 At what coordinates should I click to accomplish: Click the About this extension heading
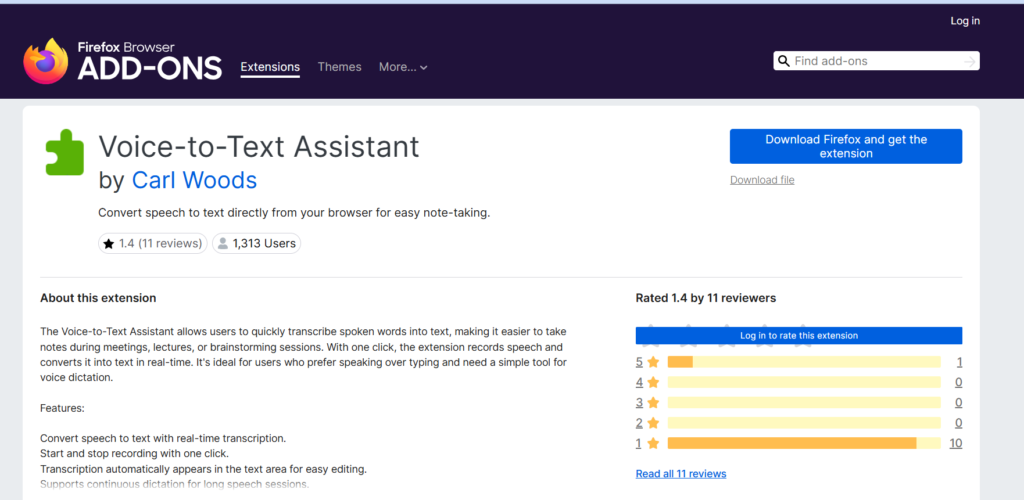[x=98, y=298]
